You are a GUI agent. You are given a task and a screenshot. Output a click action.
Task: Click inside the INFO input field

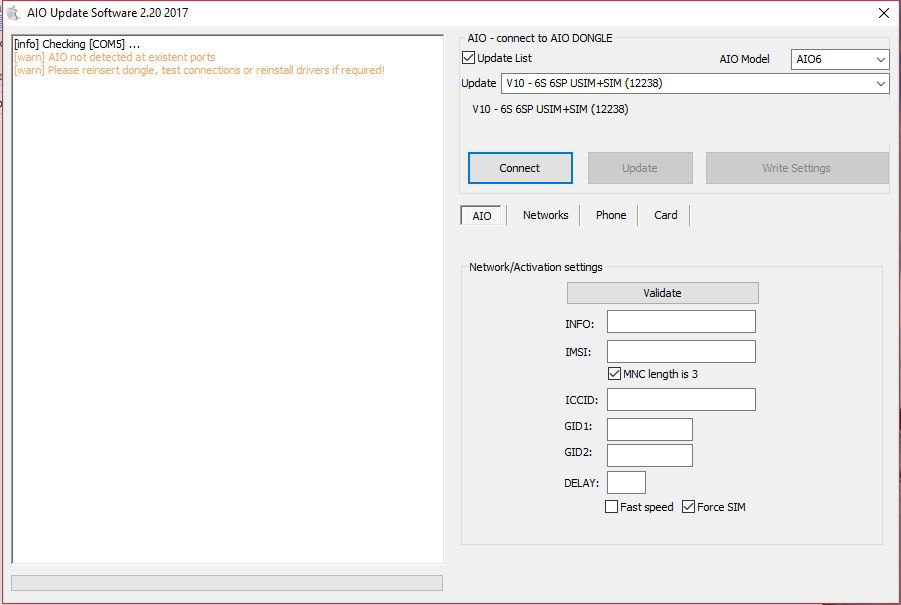681,322
